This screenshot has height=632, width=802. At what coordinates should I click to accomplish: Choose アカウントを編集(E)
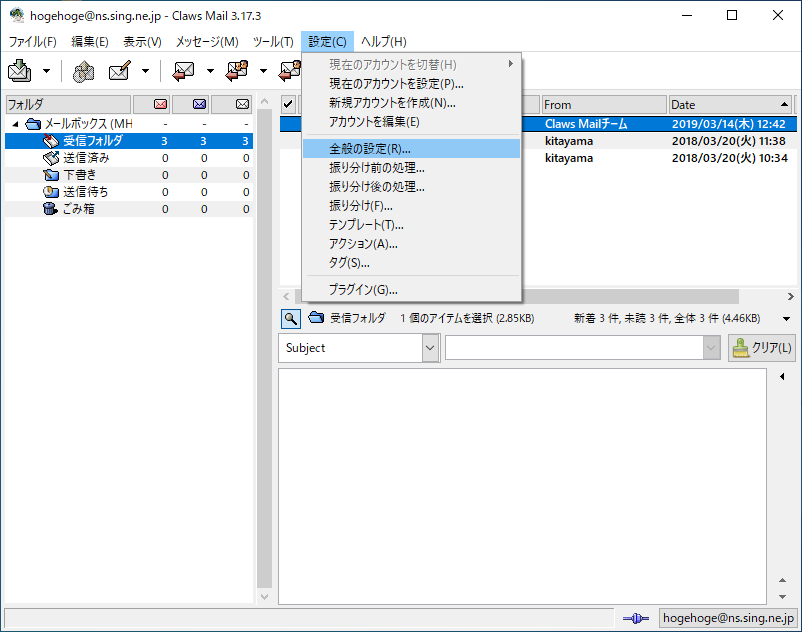click(x=411, y=122)
